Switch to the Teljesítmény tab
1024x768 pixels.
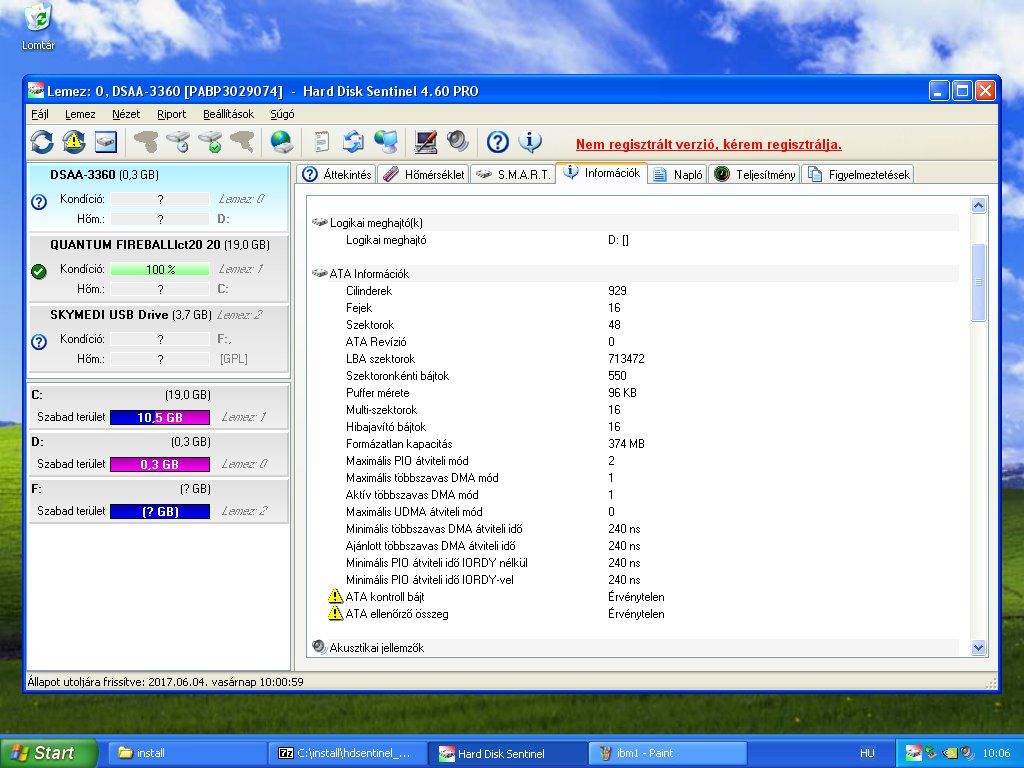click(754, 174)
